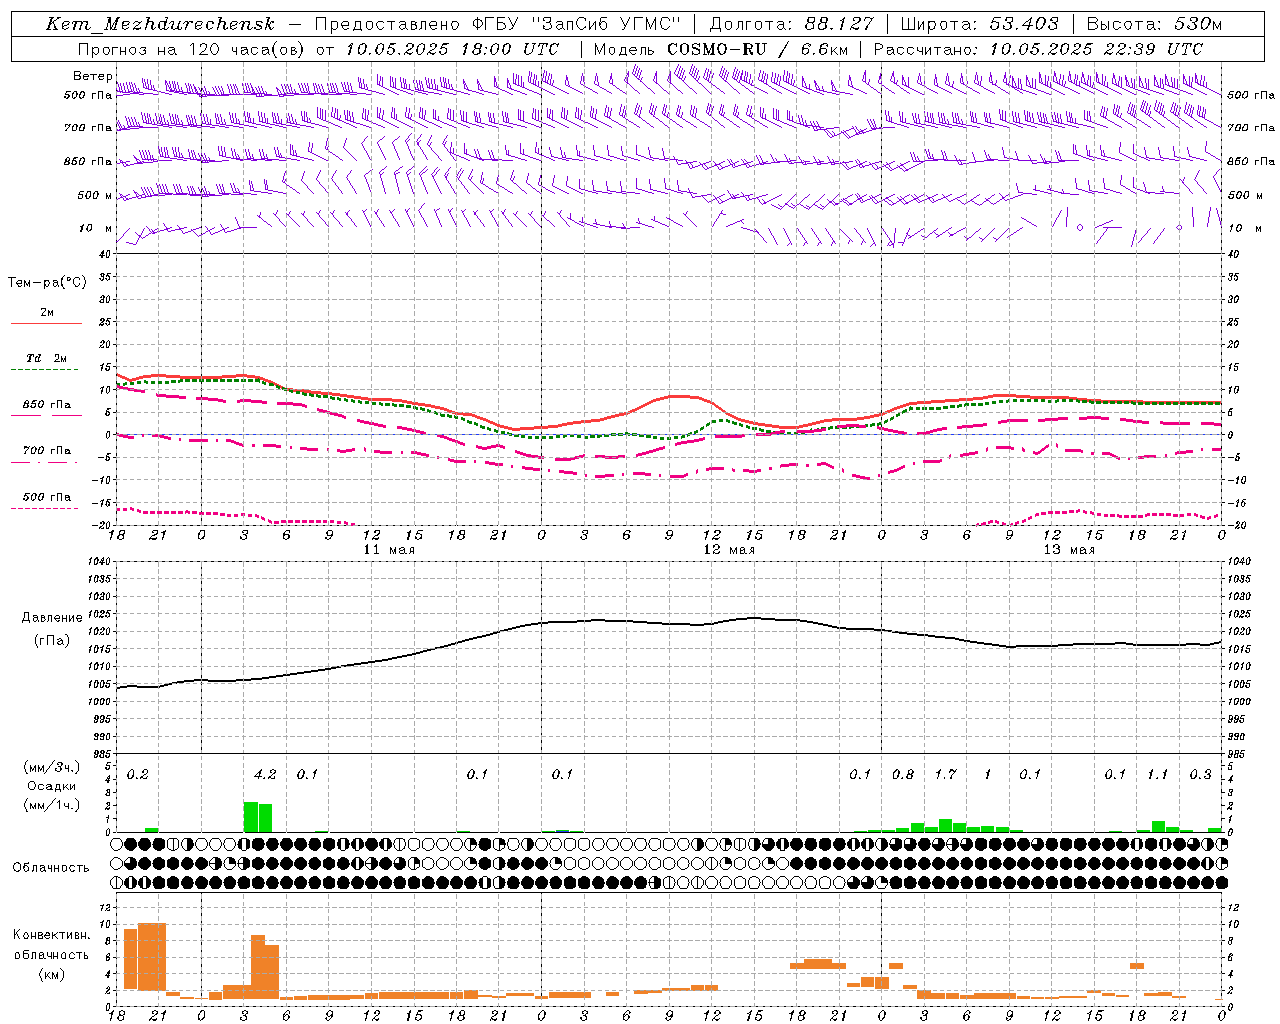Click the 'Облачность' cloud cover label
The width and height of the screenshot is (1280, 1024).
click(x=51, y=868)
